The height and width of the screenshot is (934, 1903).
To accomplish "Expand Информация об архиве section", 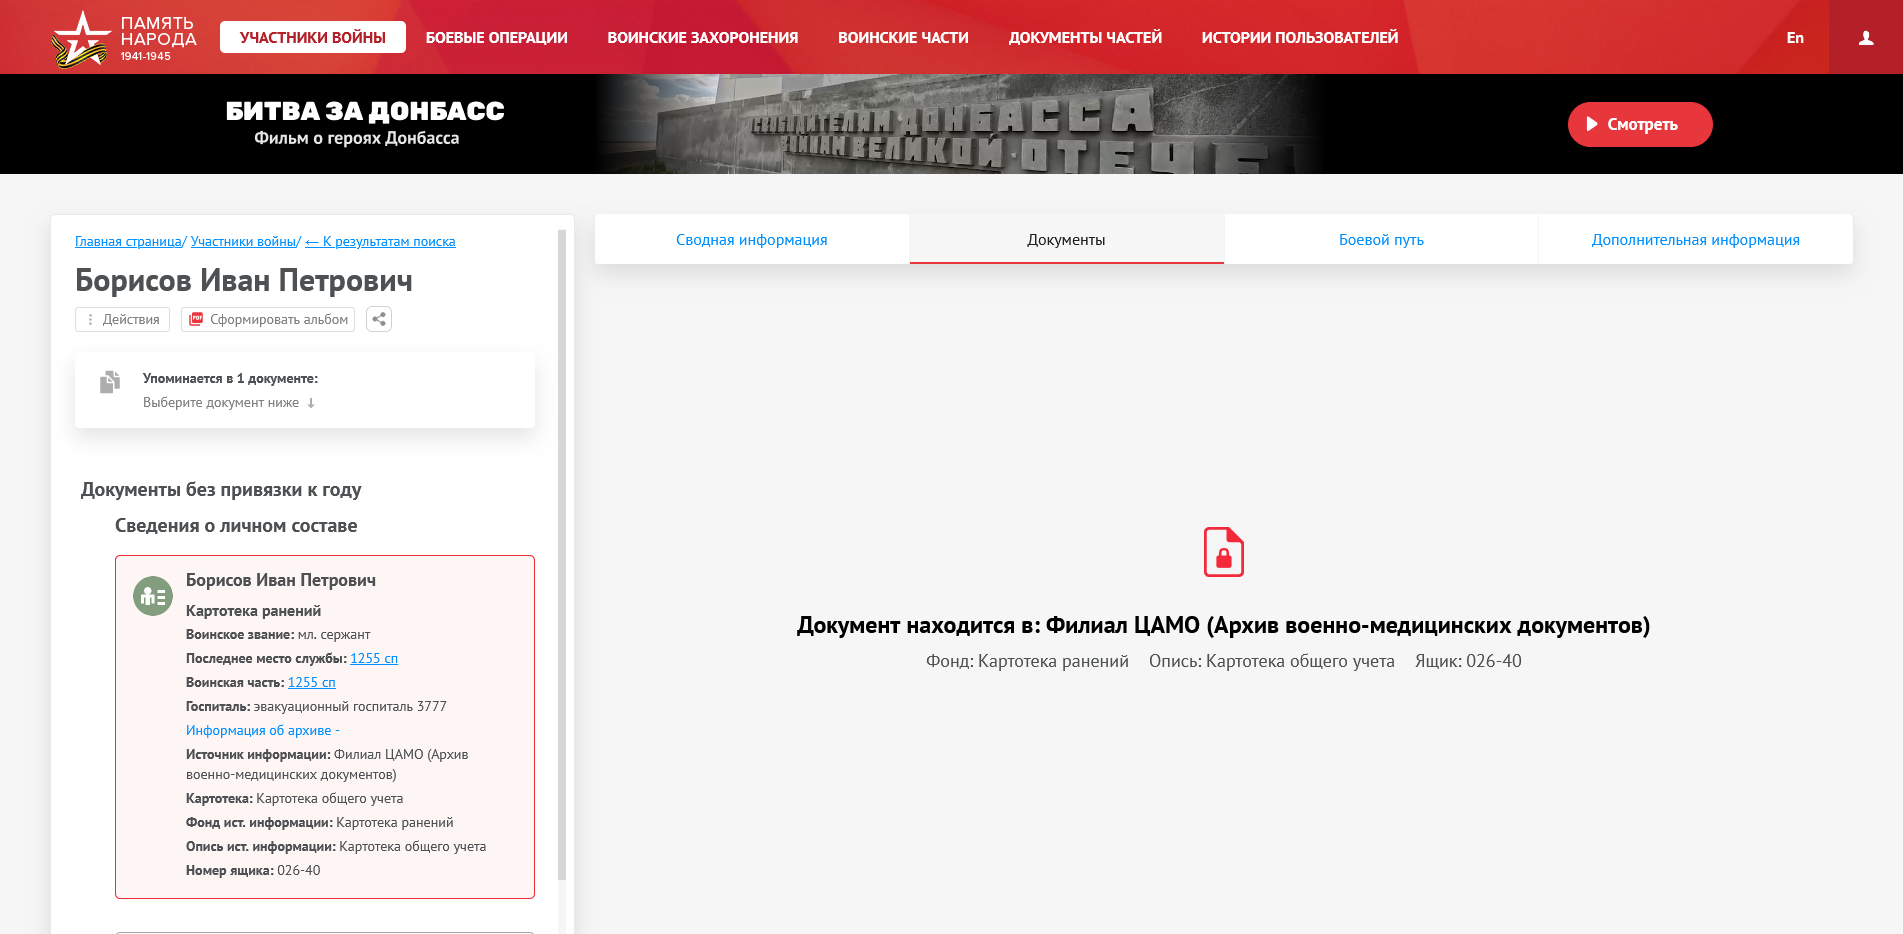I will tap(262, 731).
